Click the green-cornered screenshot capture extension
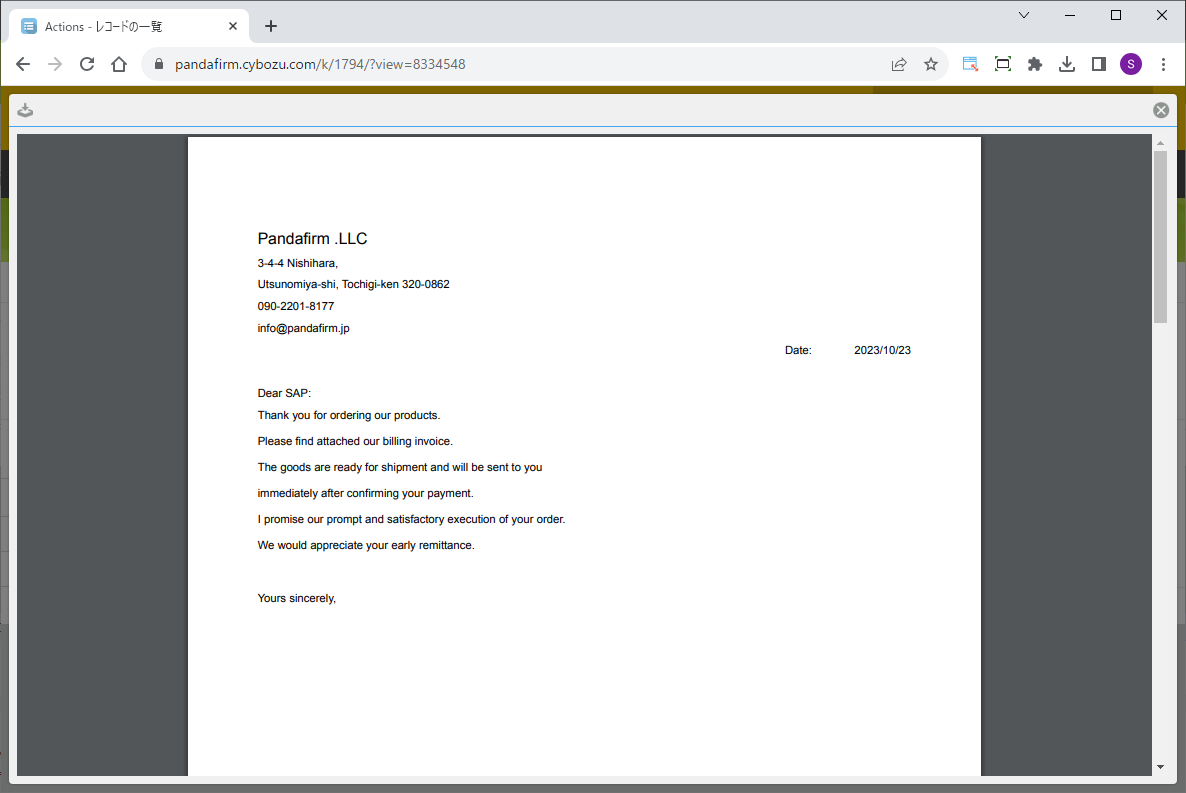Image resolution: width=1186 pixels, height=793 pixels. [970, 64]
